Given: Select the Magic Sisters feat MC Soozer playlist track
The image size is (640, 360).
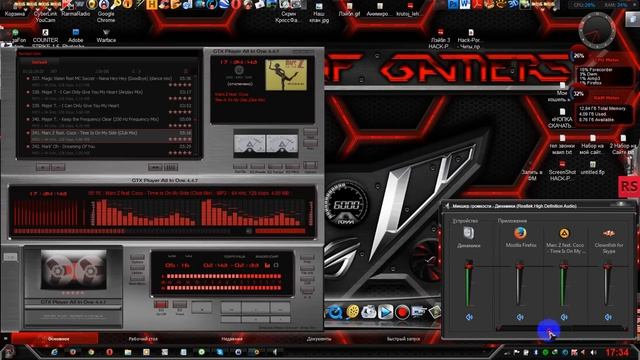Looking at the screenshot, I should point(110,81).
